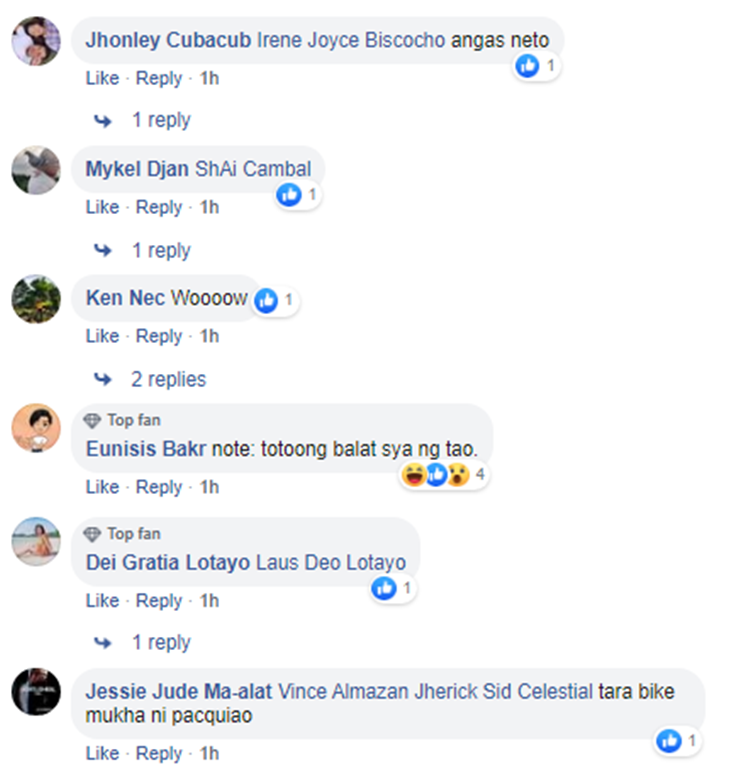The height and width of the screenshot is (777, 750).
Task: Expand the 1 reply under Jhonley Cubacub's comment
Action: 161,120
